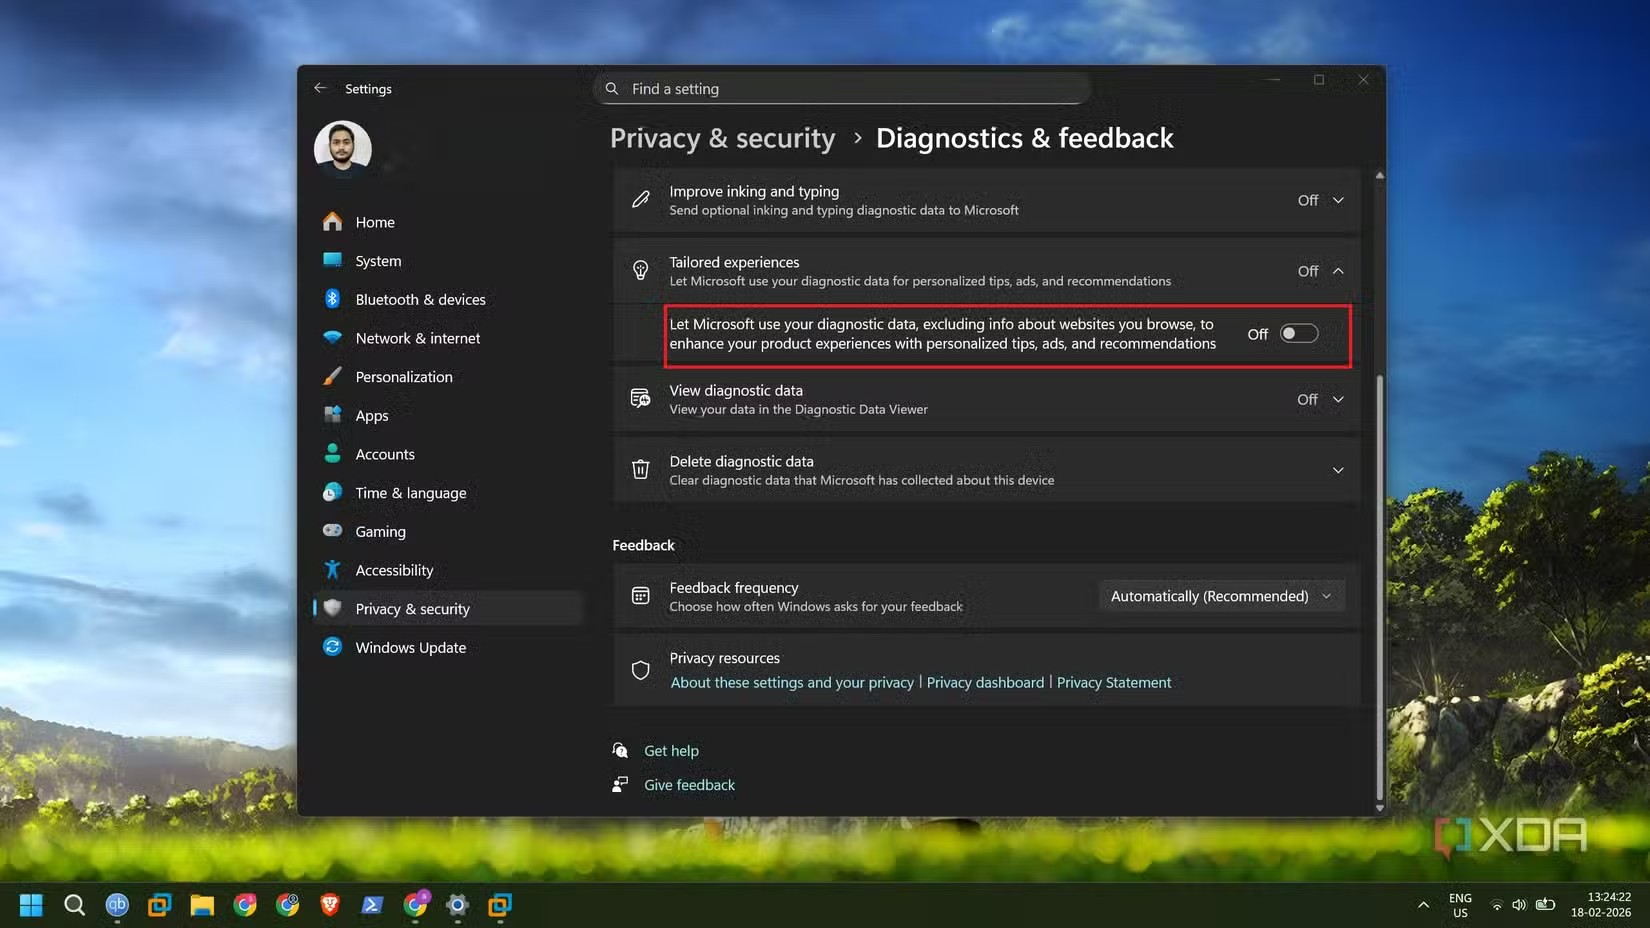Click the back arrow in Settings

tap(320, 88)
